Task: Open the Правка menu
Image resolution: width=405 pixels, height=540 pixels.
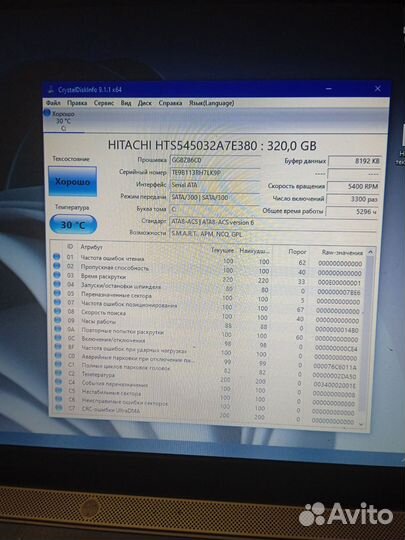Action: coord(77,103)
